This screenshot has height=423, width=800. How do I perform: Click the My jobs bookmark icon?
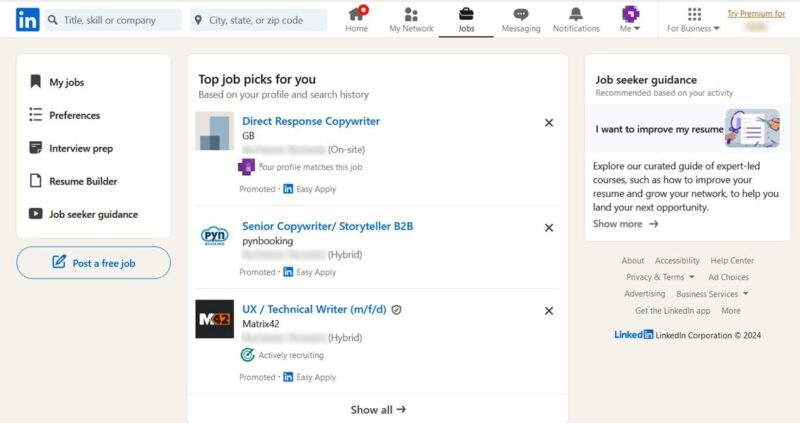[35, 81]
